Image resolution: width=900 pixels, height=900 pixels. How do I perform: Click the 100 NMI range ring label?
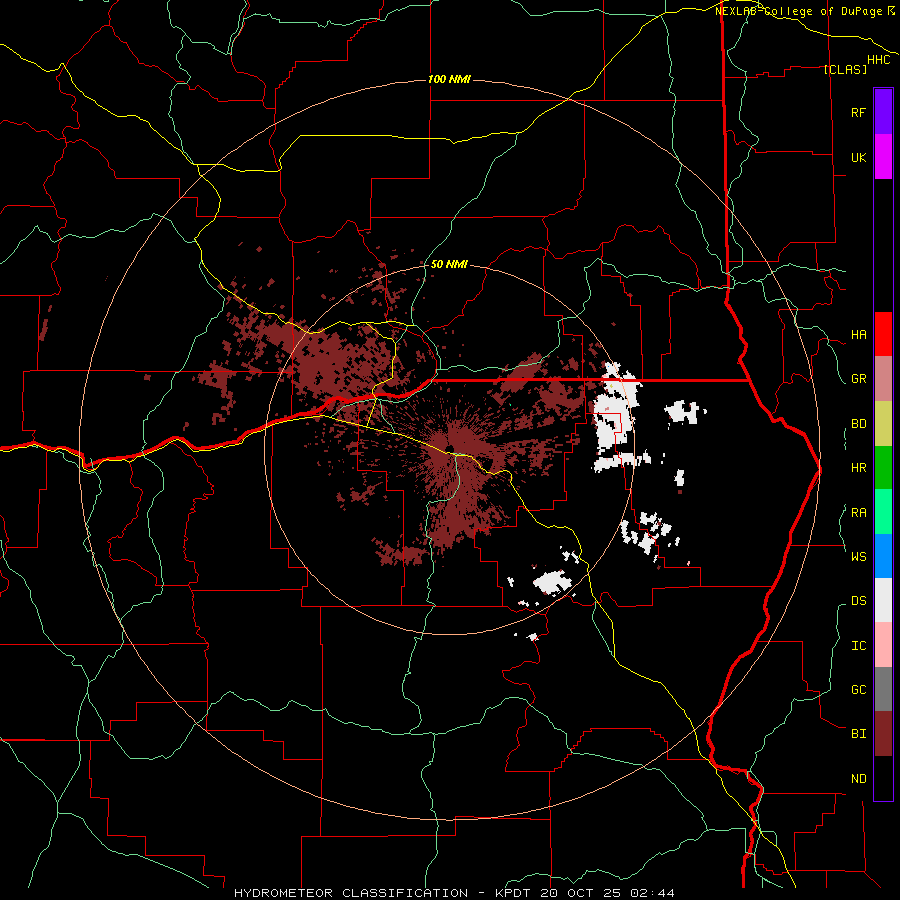click(449, 79)
